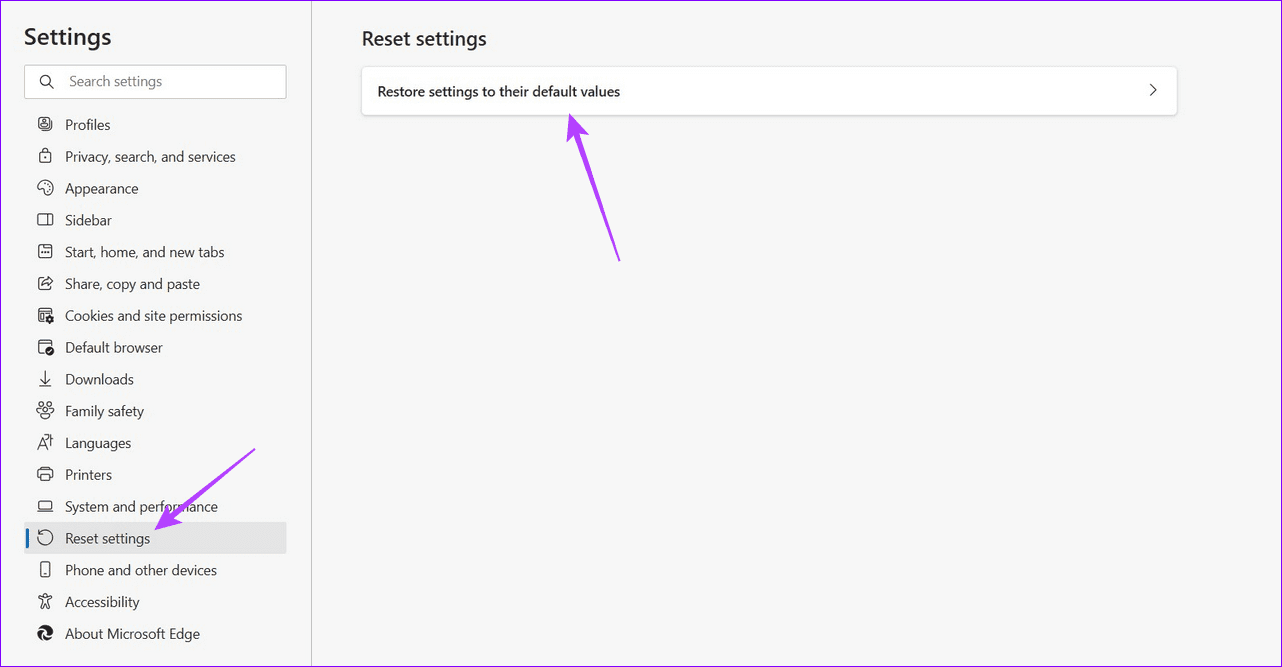
Task: Click the Profiles icon in the sidebar
Action: click(x=45, y=124)
